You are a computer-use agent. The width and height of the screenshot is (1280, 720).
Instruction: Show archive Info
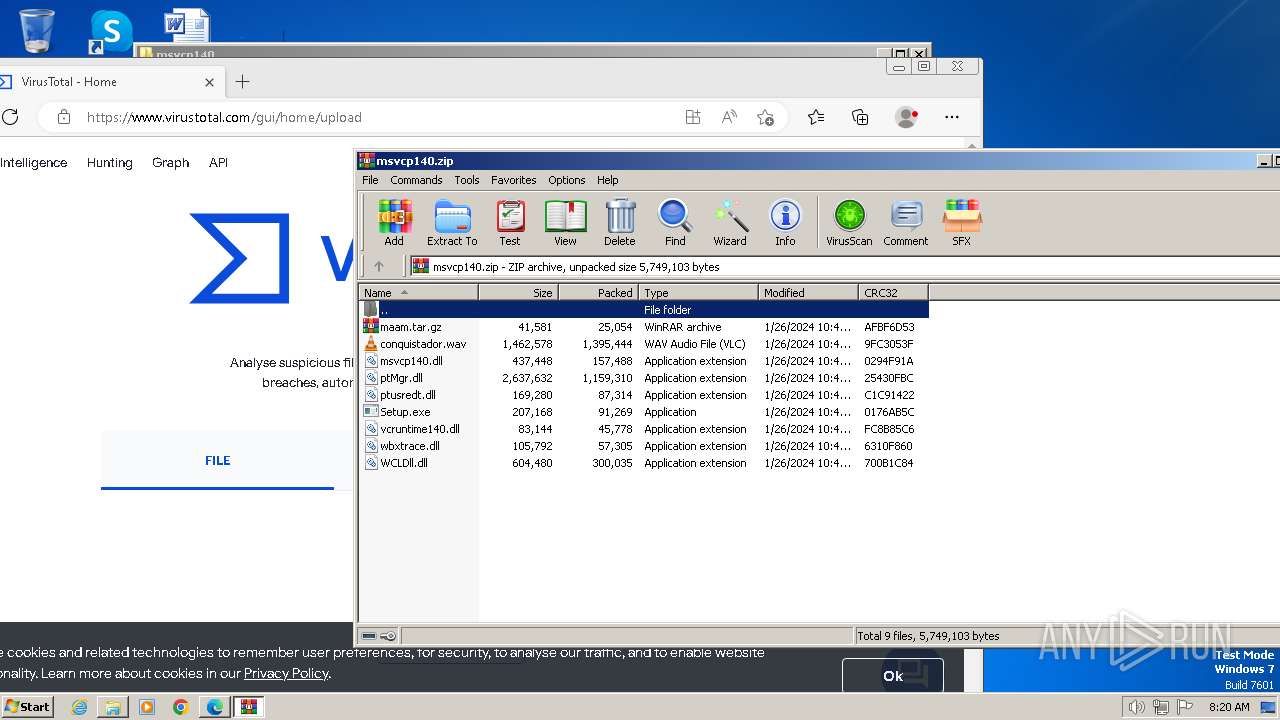click(x=785, y=222)
